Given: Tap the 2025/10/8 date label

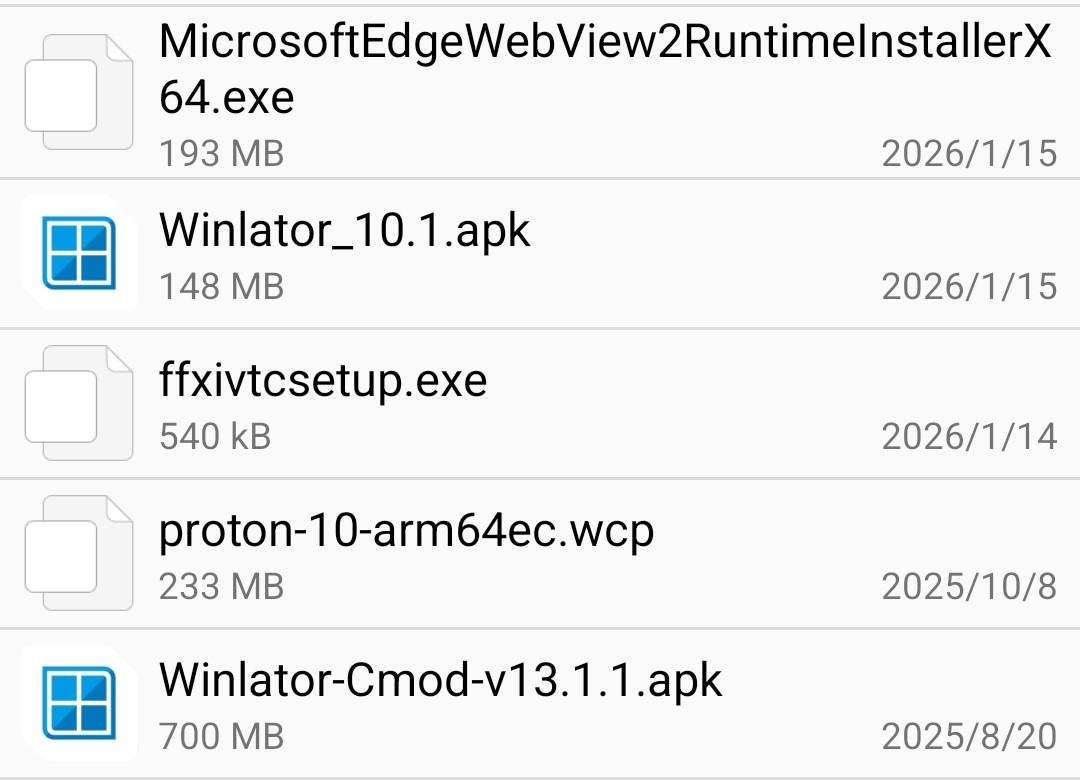Looking at the screenshot, I should pyautogui.click(x=968, y=587).
